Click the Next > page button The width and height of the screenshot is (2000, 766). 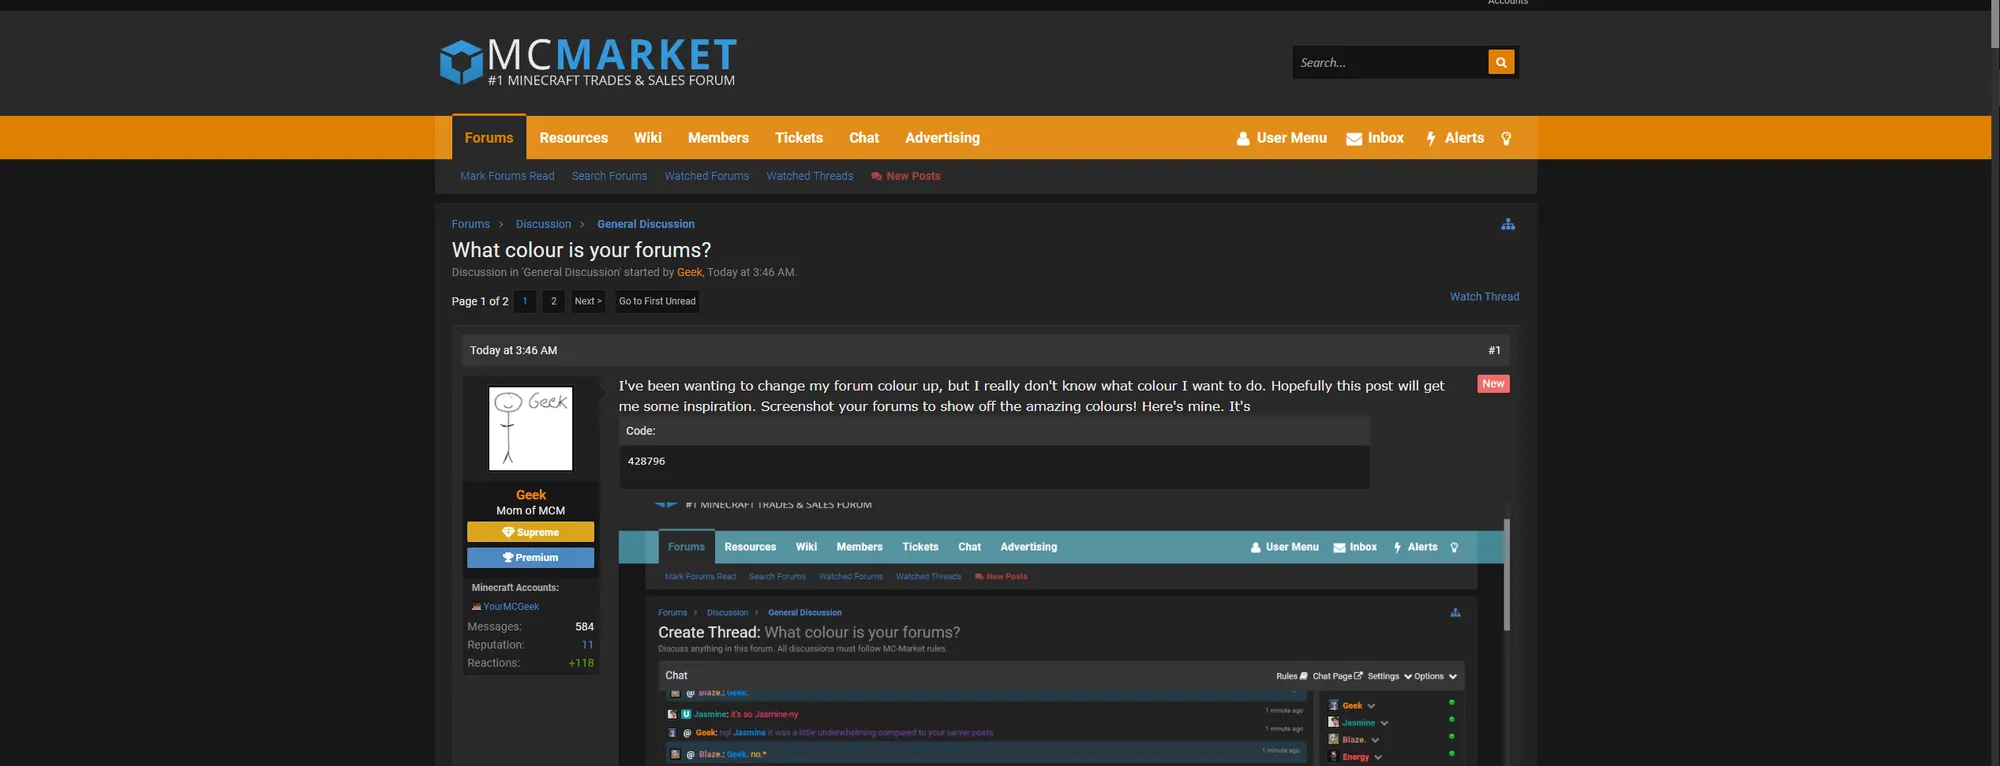click(588, 301)
